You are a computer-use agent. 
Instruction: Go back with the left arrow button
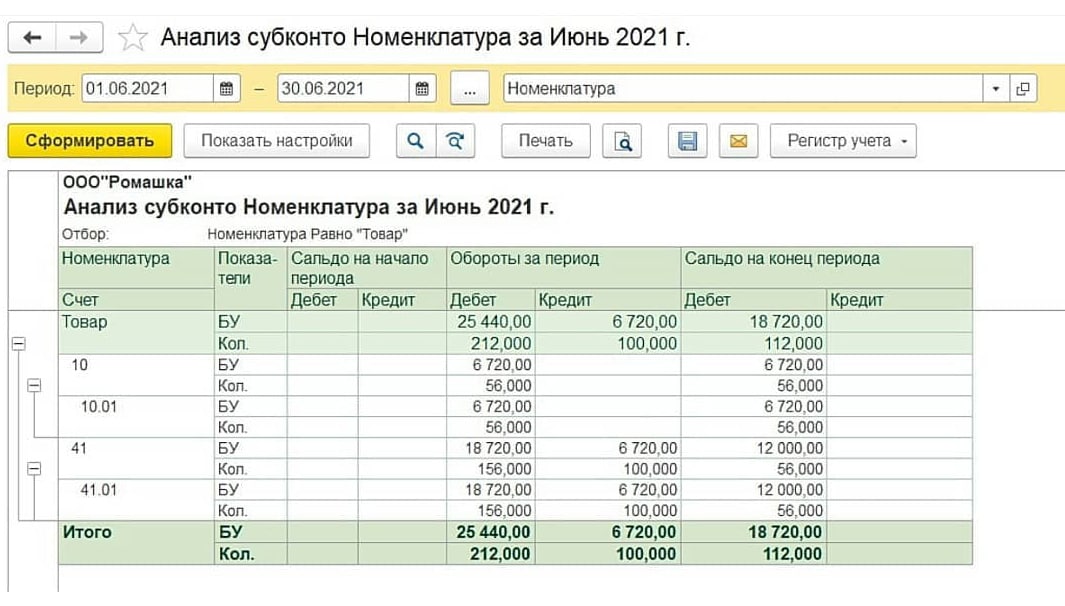pos(32,37)
